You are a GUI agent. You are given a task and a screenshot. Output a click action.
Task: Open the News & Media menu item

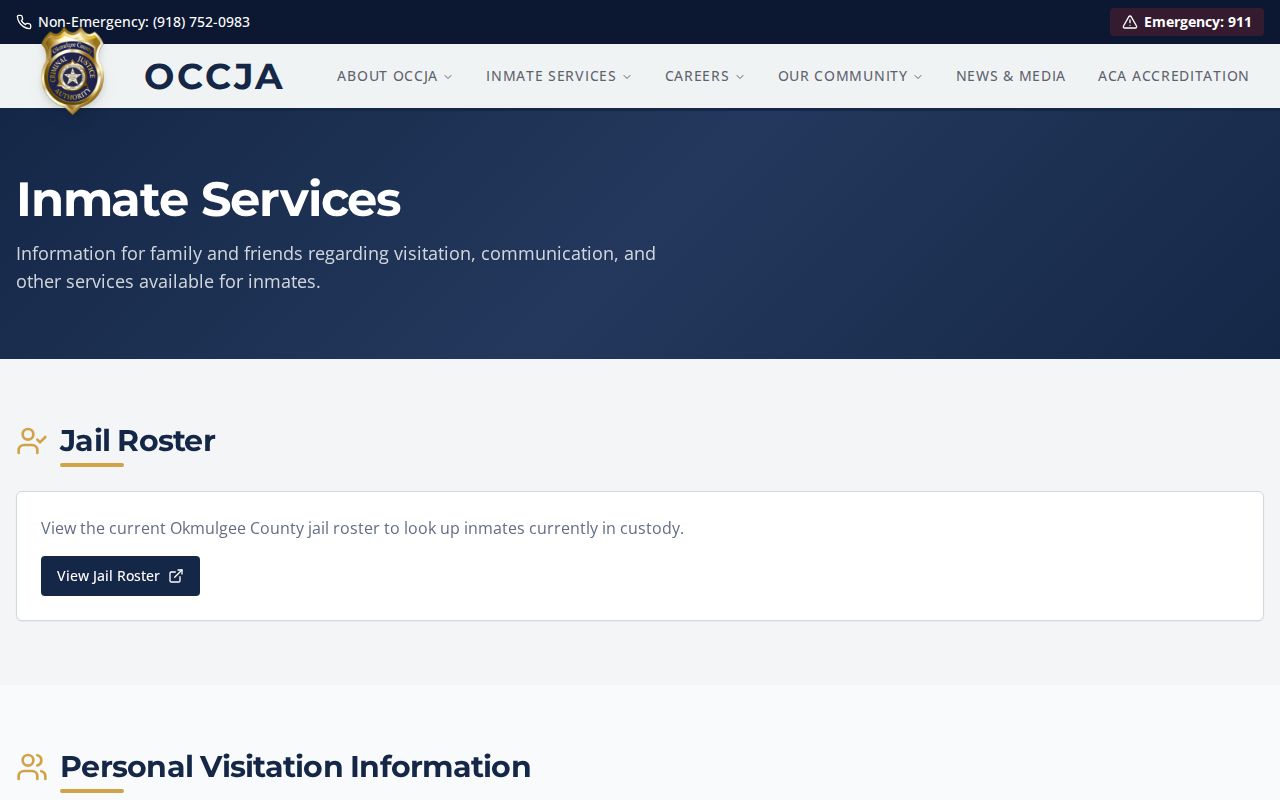click(x=1011, y=76)
